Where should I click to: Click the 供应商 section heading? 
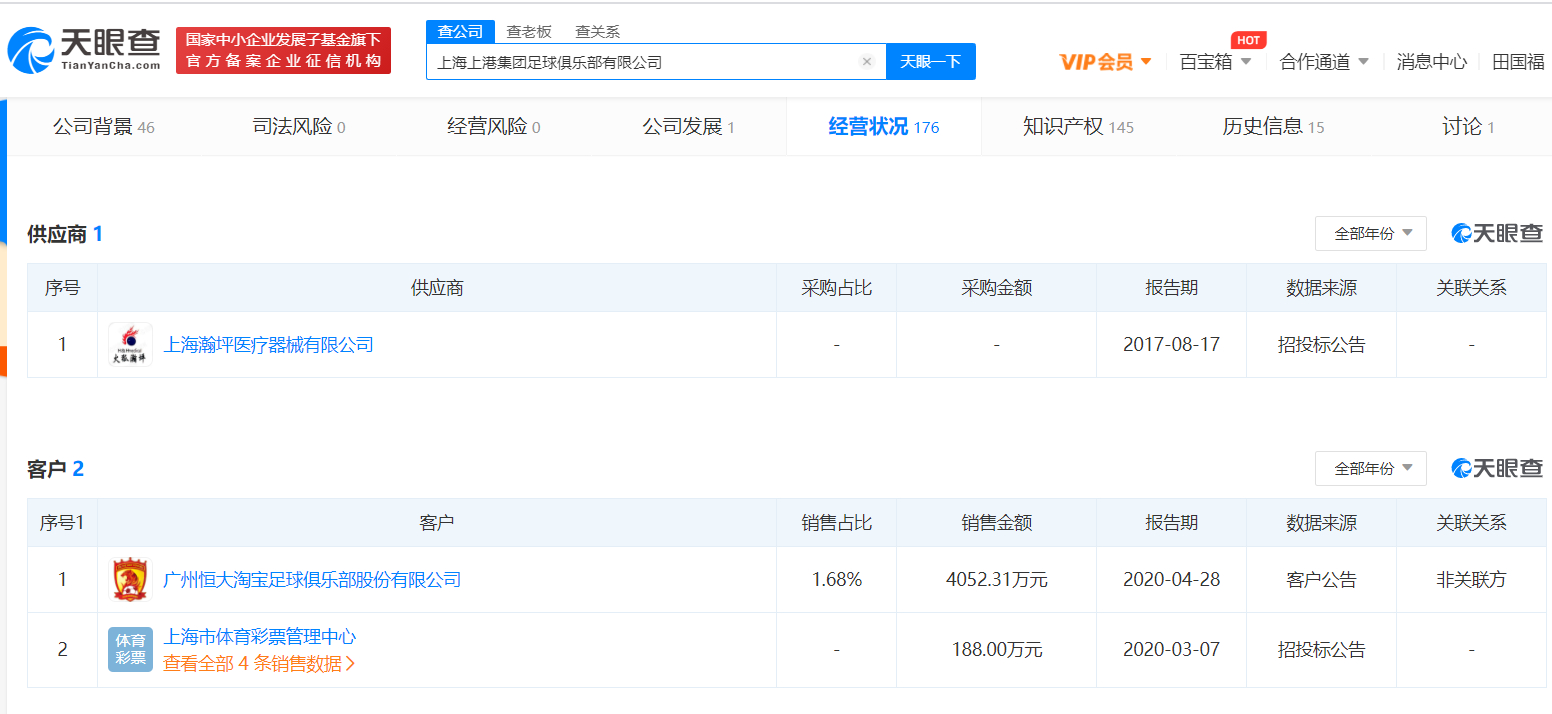pyautogui.click(x=65, y=235)
